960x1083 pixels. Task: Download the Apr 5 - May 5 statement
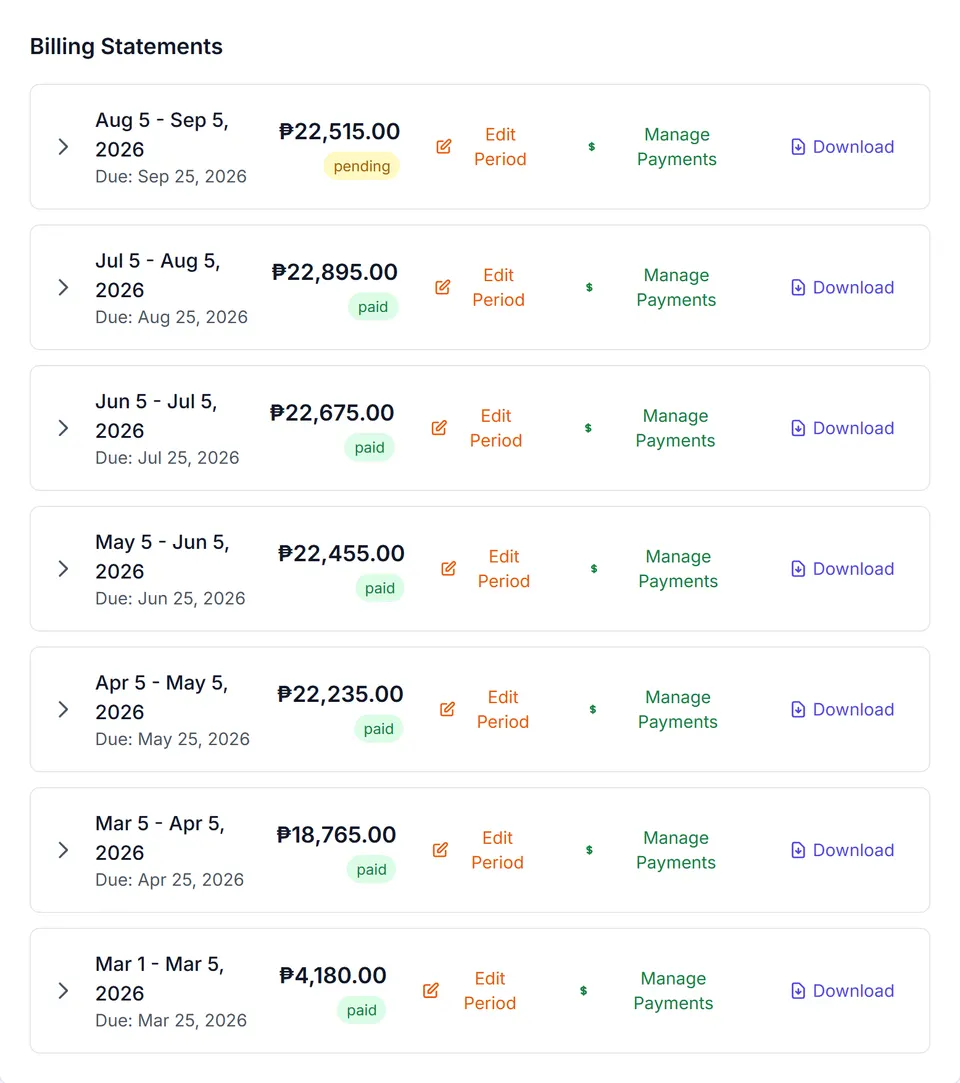(843, 709)
